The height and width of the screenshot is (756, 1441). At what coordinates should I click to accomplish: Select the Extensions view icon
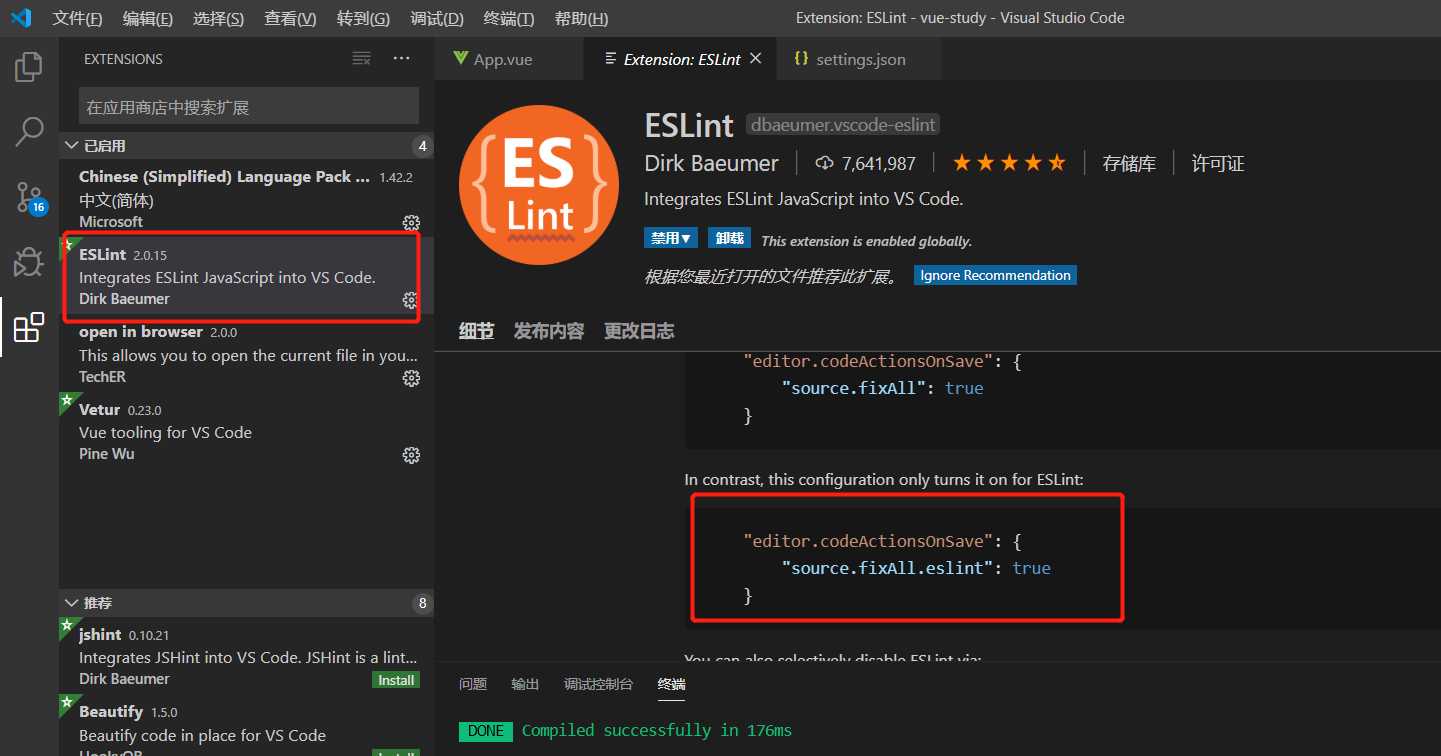(x=29, y=327)
